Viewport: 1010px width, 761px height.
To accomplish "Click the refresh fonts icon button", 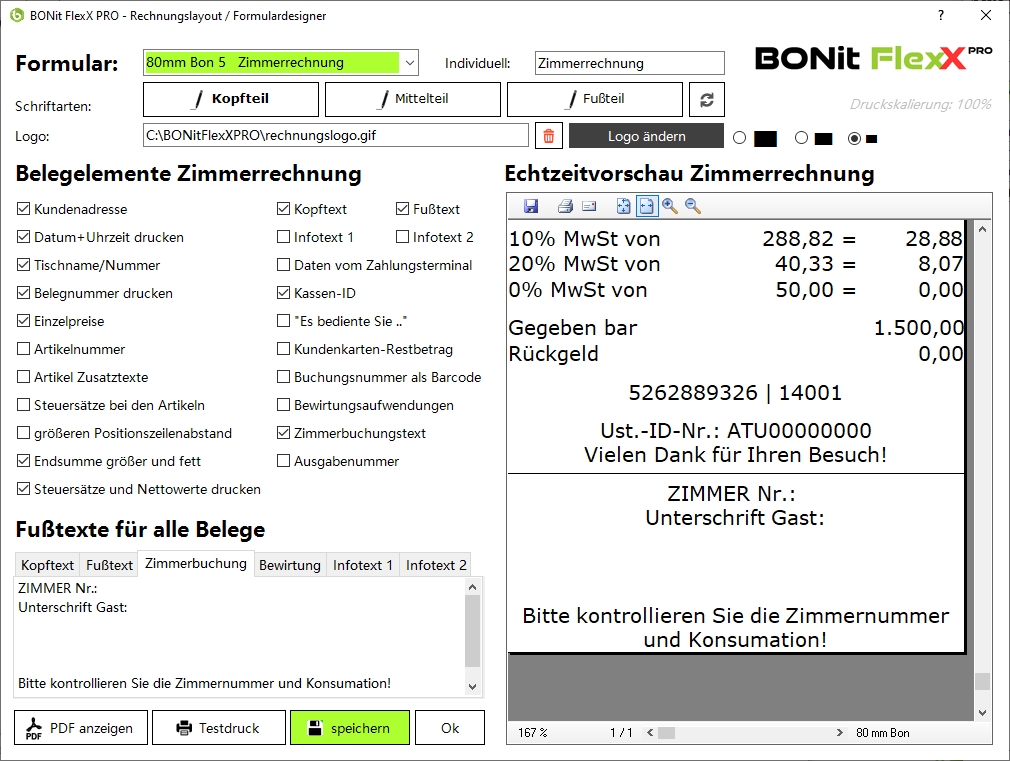I will tap(707, 99).
